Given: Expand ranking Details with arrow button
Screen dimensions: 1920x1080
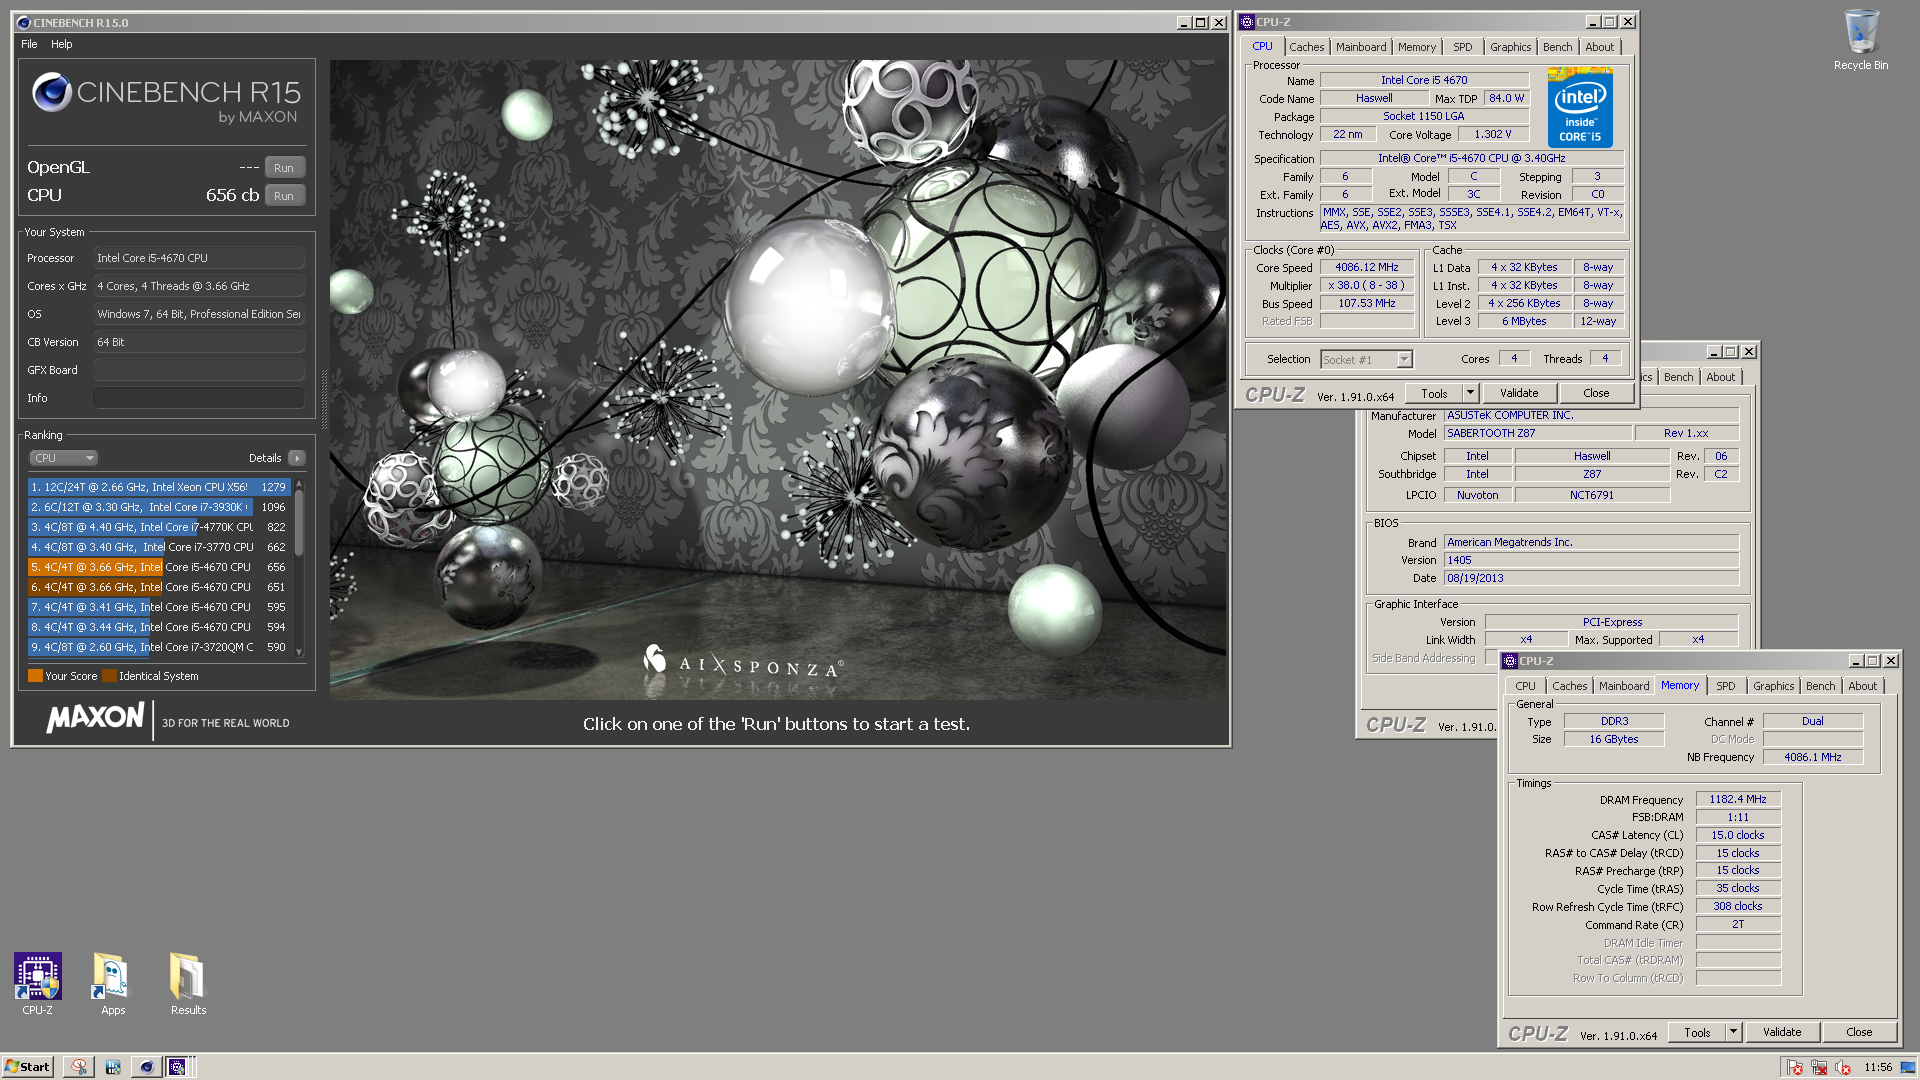Looking at the screenshot, I should 296,458.
